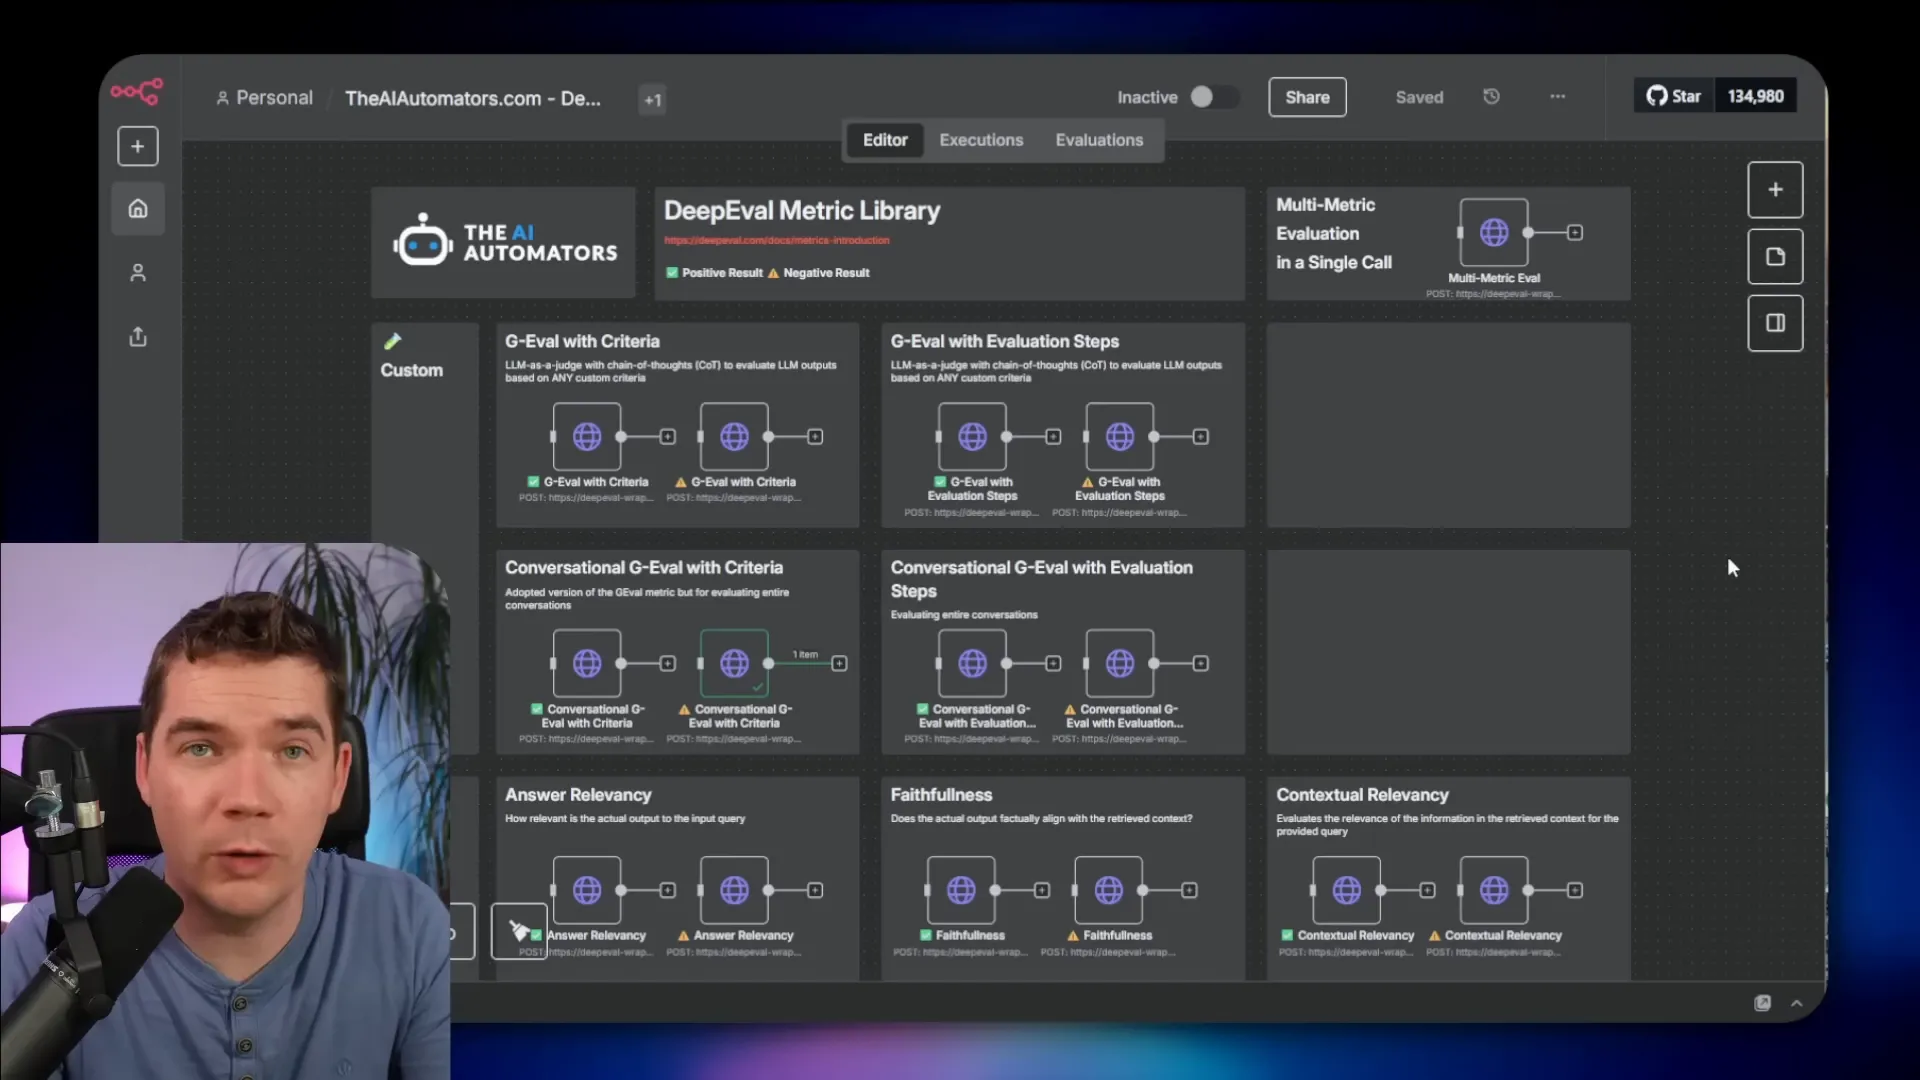1920x1080 pixels.
Task: Select negative G-Eval with Evaluation Steps node
Action: pos(1120,437)
